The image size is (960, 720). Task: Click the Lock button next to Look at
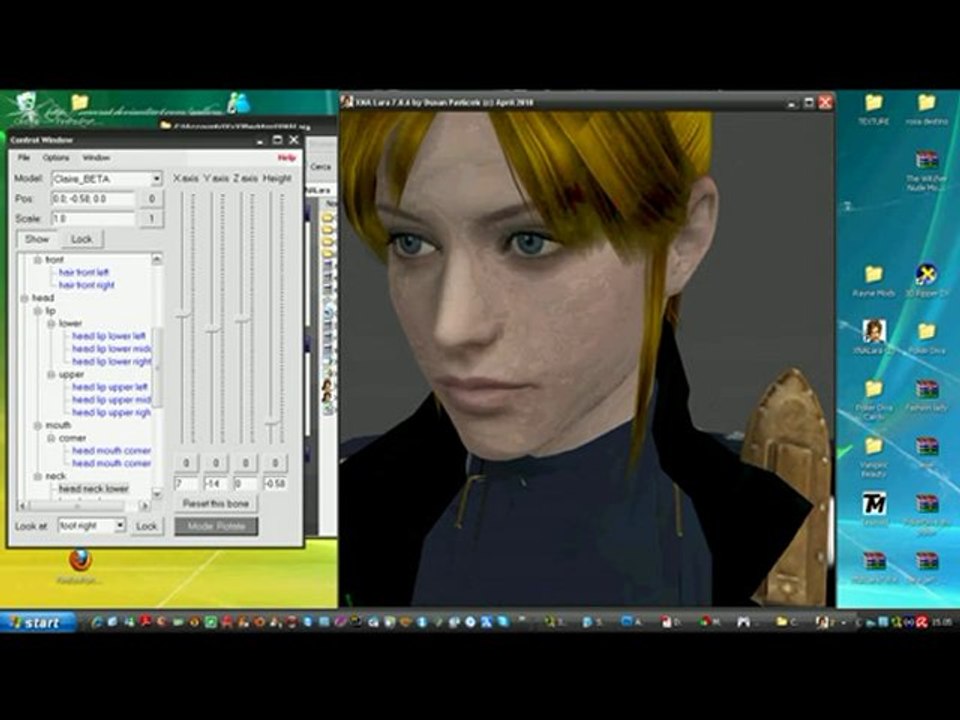coord(147,526)
